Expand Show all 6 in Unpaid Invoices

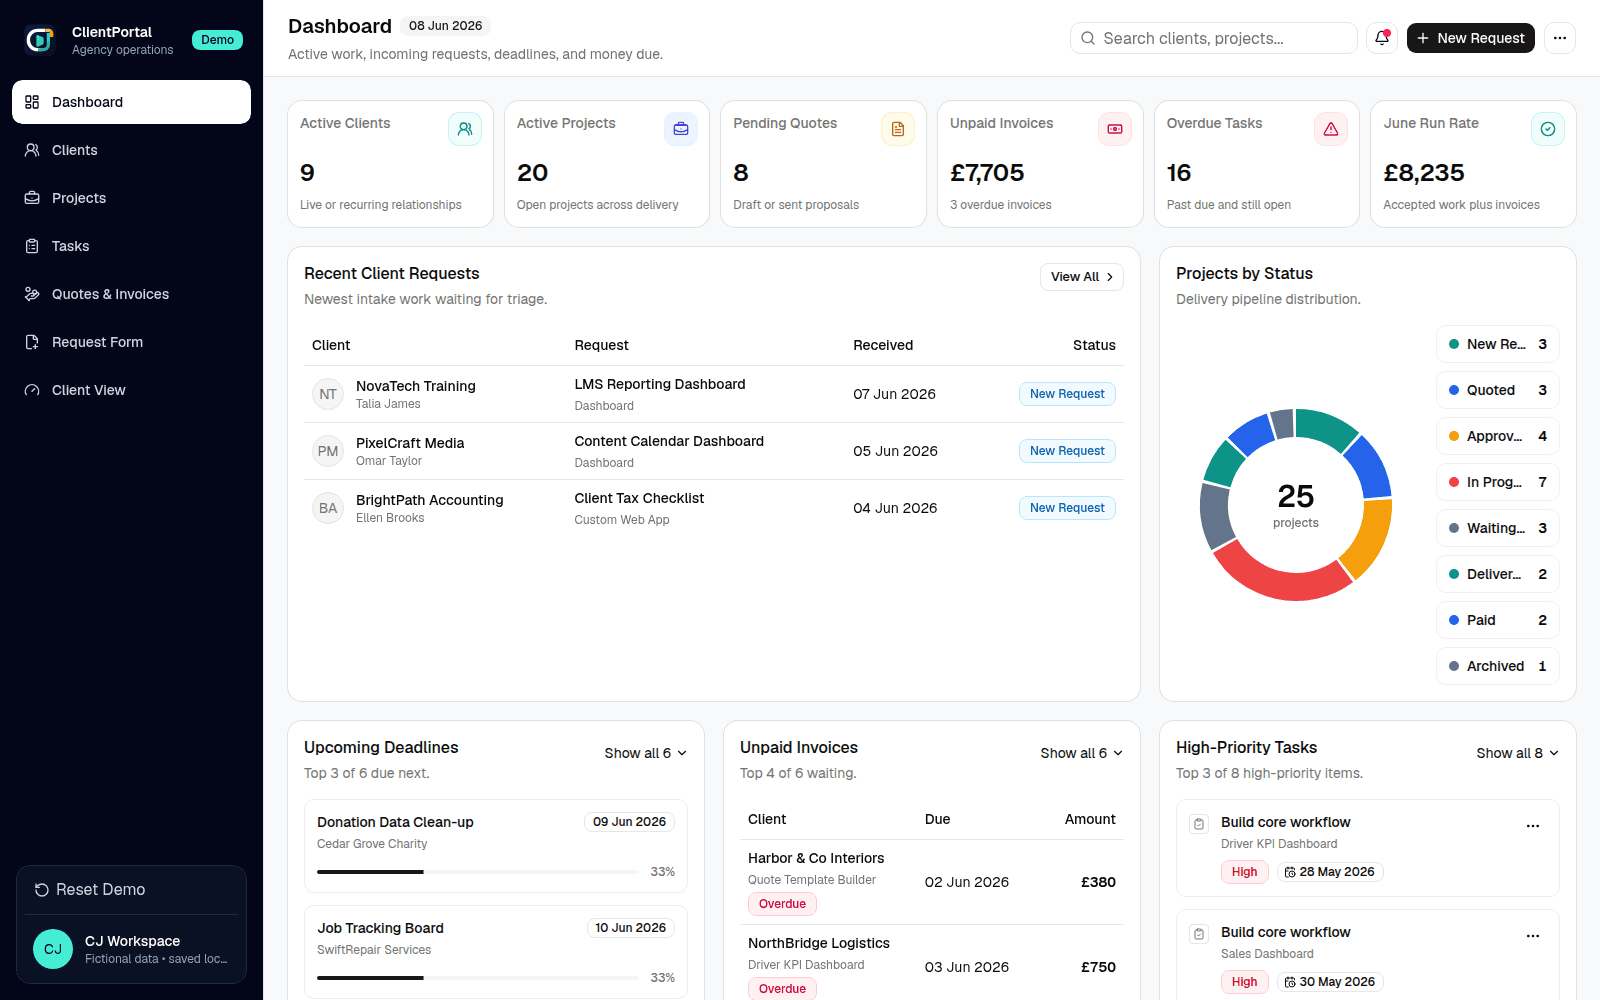(1081, 753)
